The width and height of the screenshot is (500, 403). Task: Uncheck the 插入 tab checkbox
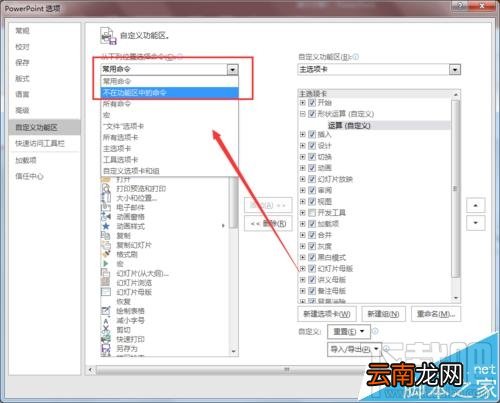point(312,134)
